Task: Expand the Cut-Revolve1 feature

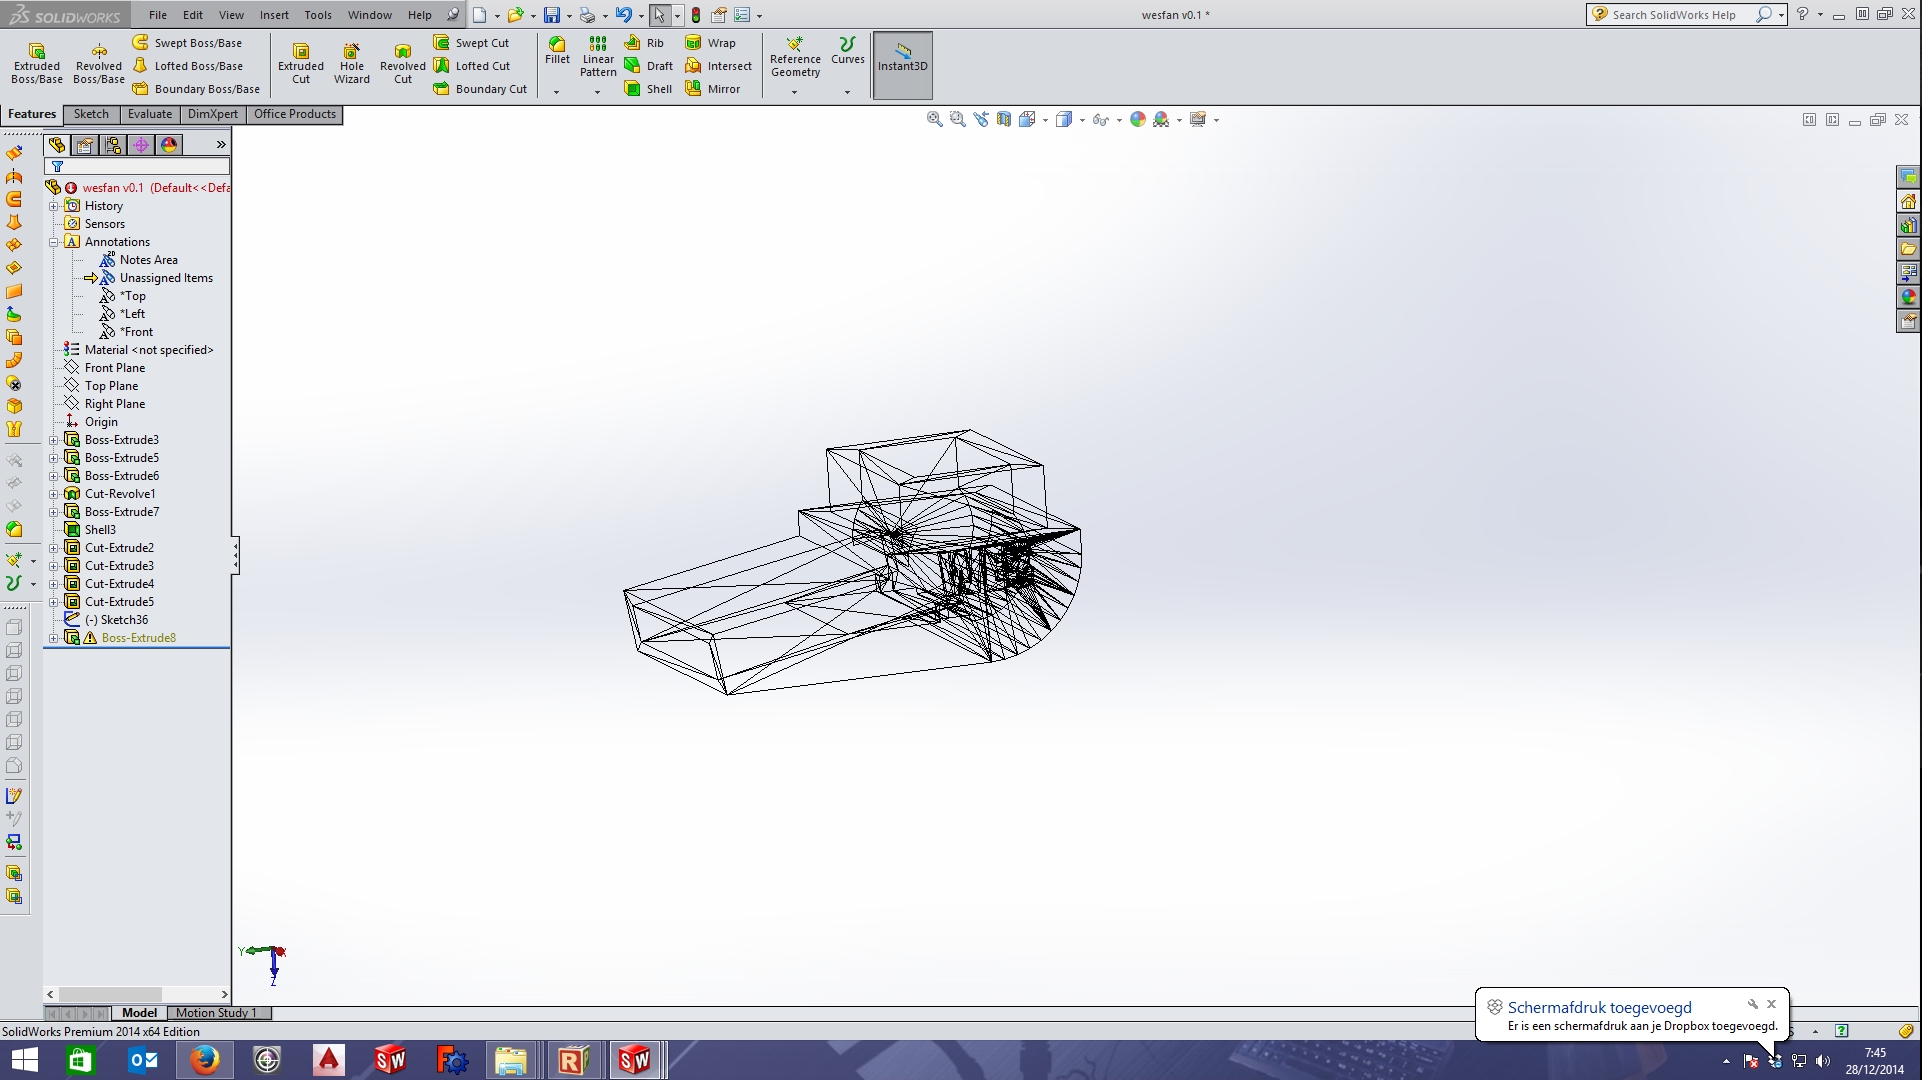Action: [54, 494]
